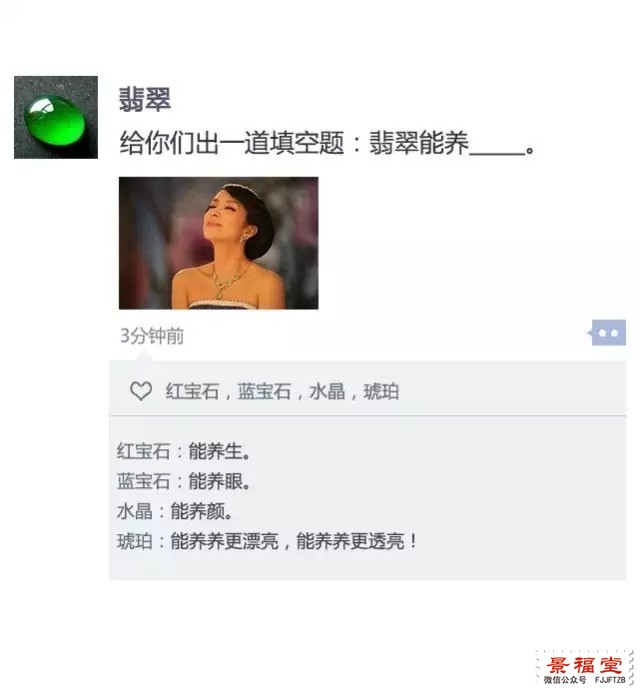Click commenter name 水晶 in comments
Screen dimensions: 640x697
(x=134, y=512)
